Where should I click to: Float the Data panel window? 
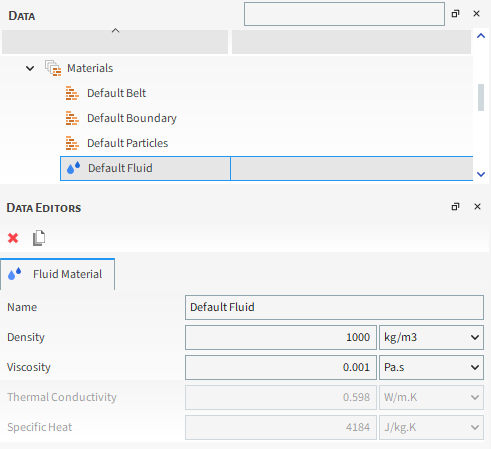(455, 14)
